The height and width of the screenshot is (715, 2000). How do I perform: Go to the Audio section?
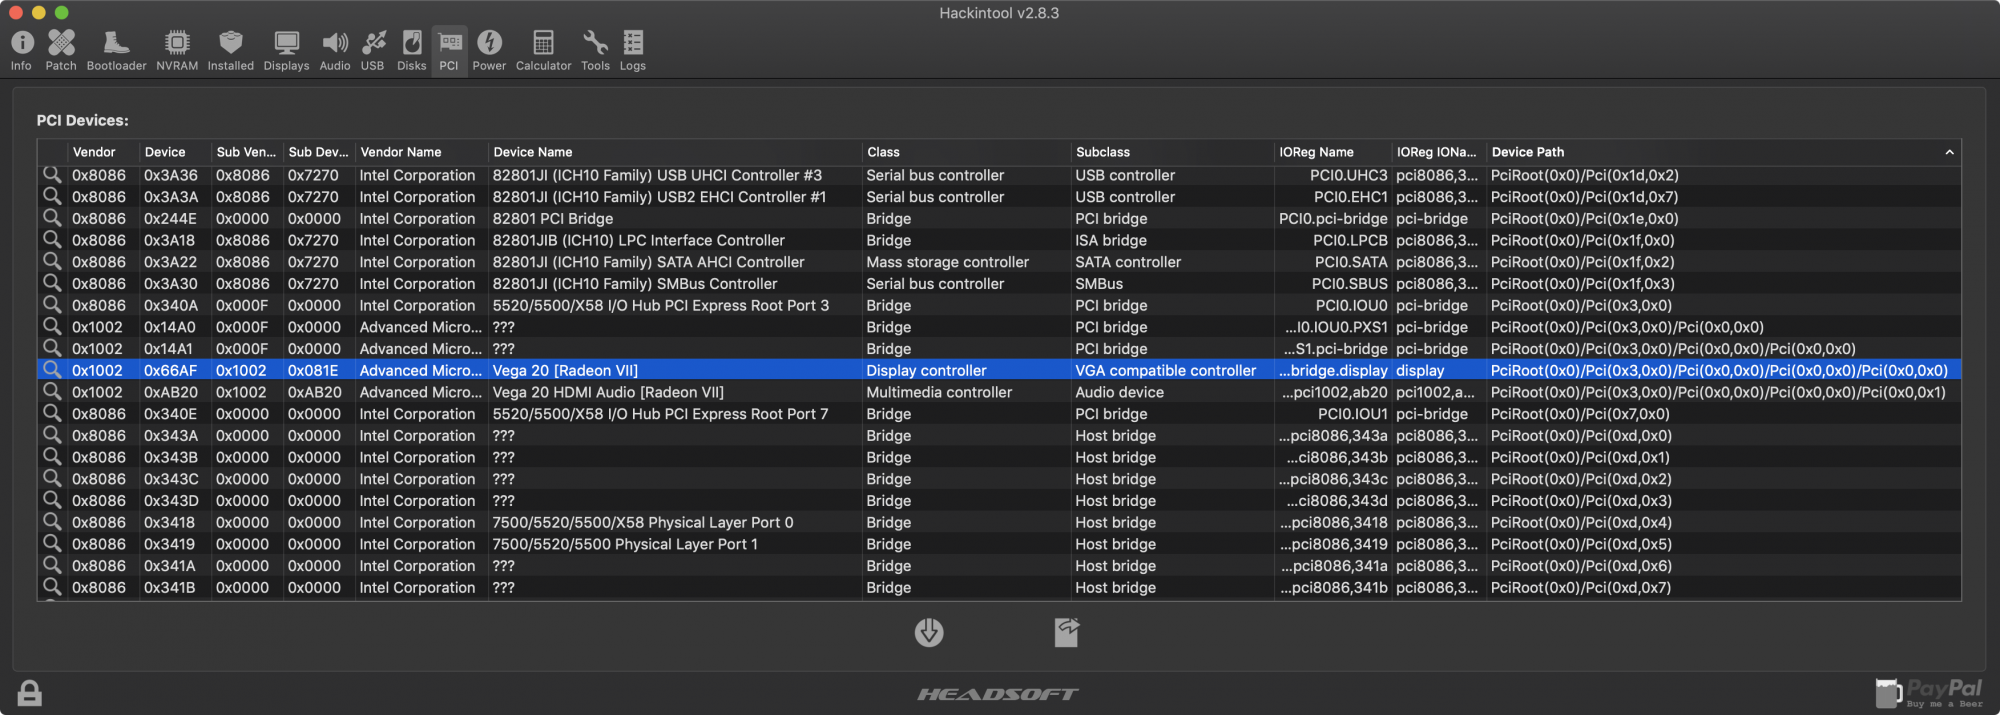[x=335, y=50]
